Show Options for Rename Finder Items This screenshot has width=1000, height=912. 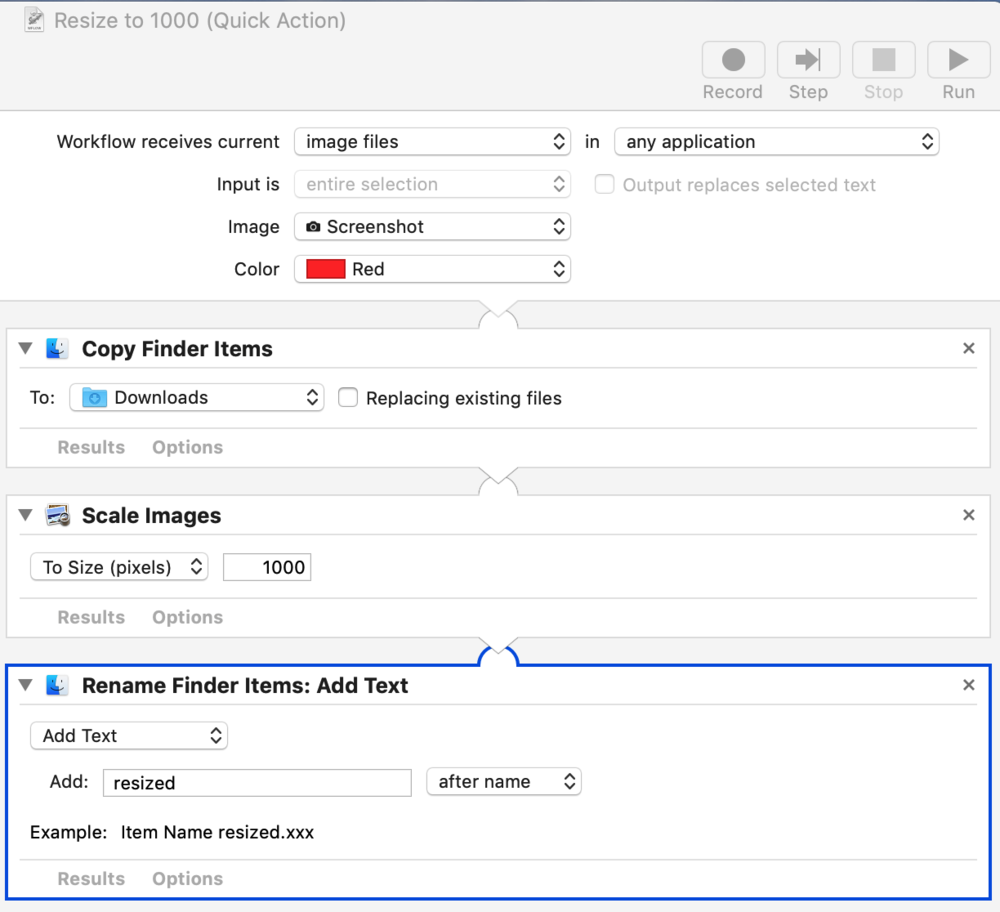pos(188,879)
